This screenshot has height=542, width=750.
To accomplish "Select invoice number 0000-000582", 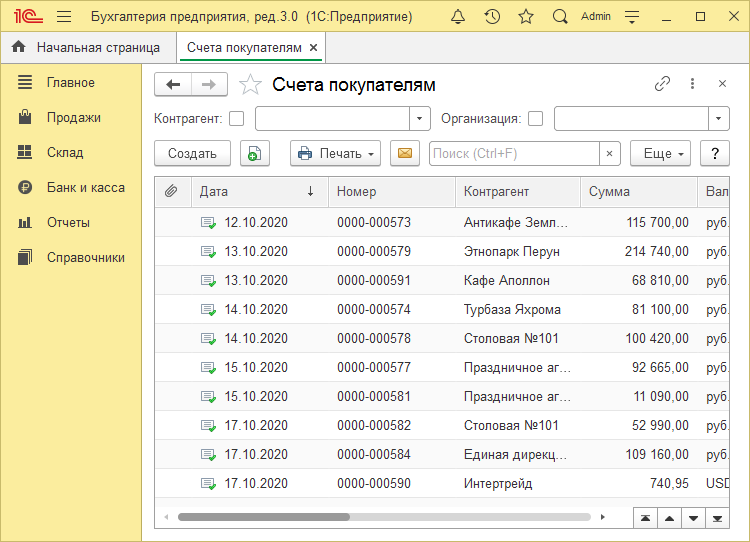I will pyautogui.click(x=374, y=425).
